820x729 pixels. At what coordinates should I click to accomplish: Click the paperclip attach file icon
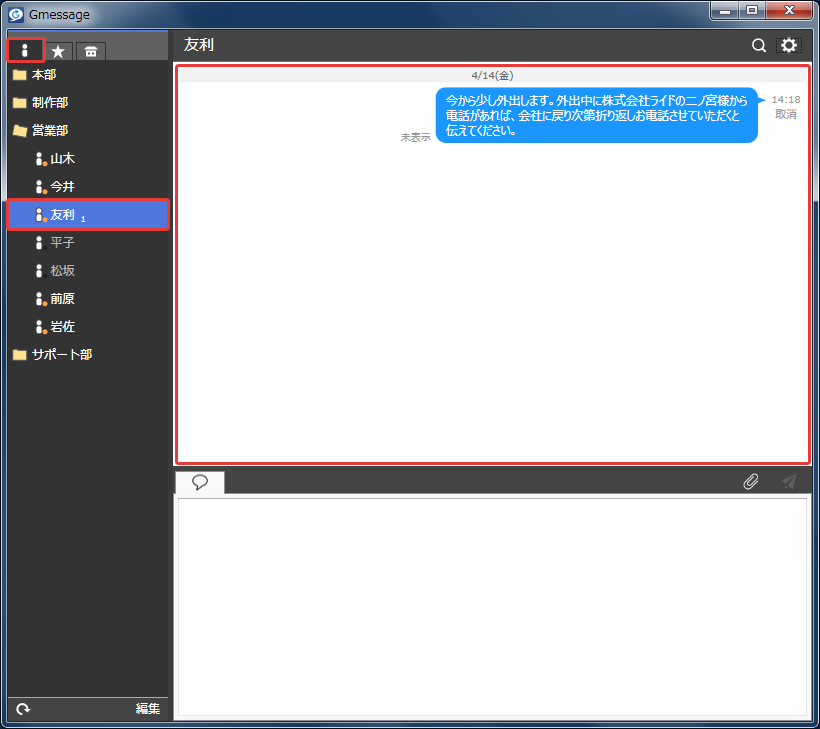coord(750,481)
